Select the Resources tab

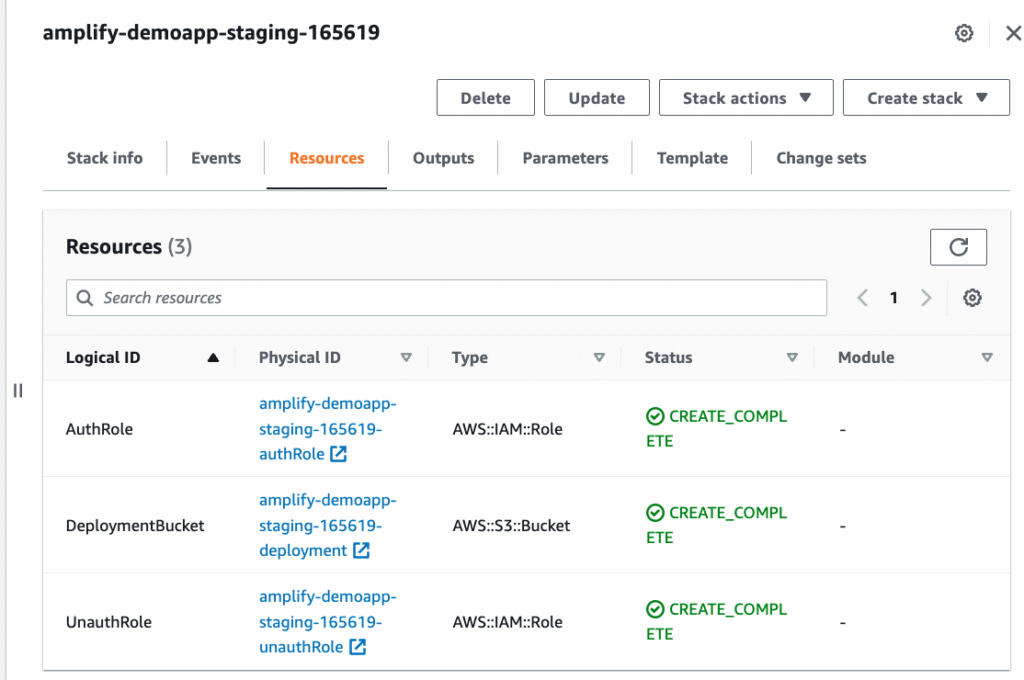coord(327,158)
